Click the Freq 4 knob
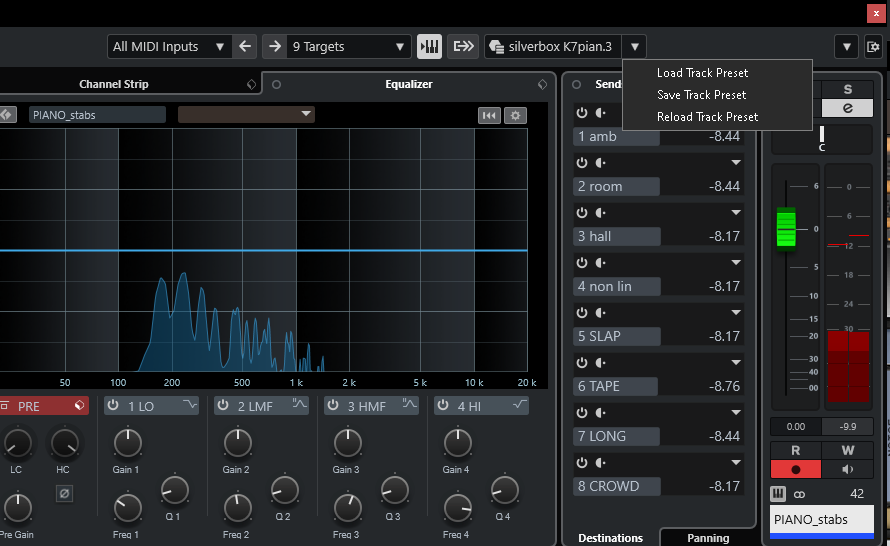The width and height of the screenshot is (890, 546). tap(457, 509)
